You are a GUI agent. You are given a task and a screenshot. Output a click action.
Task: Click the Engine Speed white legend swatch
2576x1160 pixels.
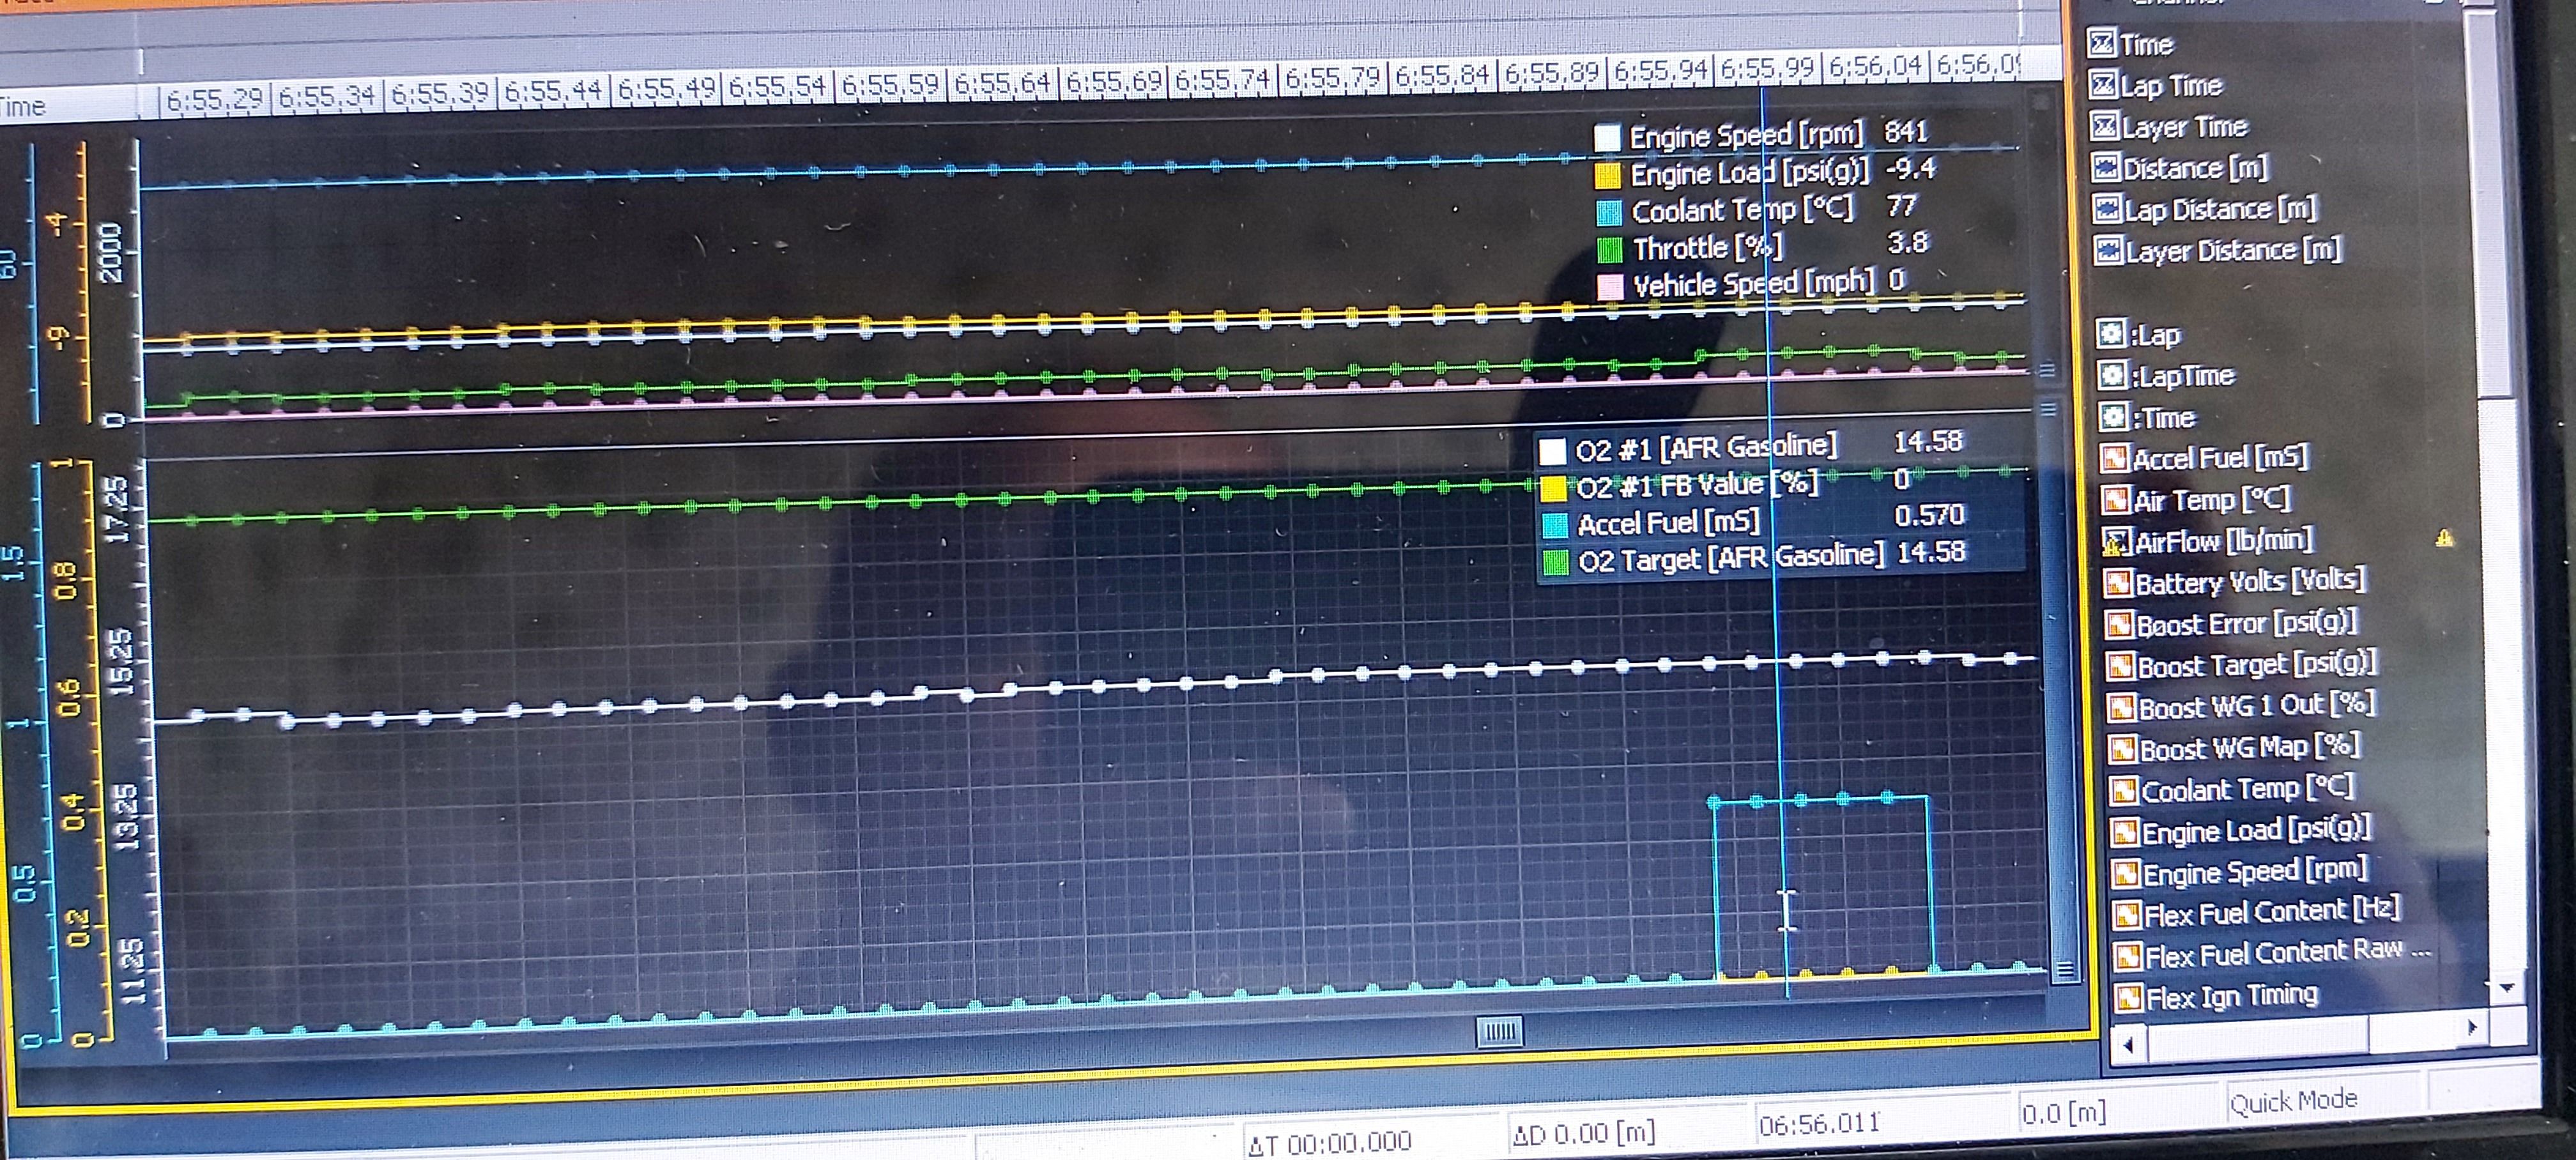[x=1607, y=138]
